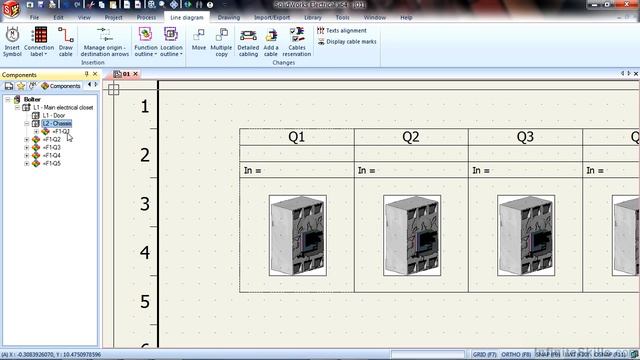The width and height of the screenshot is (640, 360).
Task: Select L2 - Chassis in the tree
Action: click(x=57, y=123)
